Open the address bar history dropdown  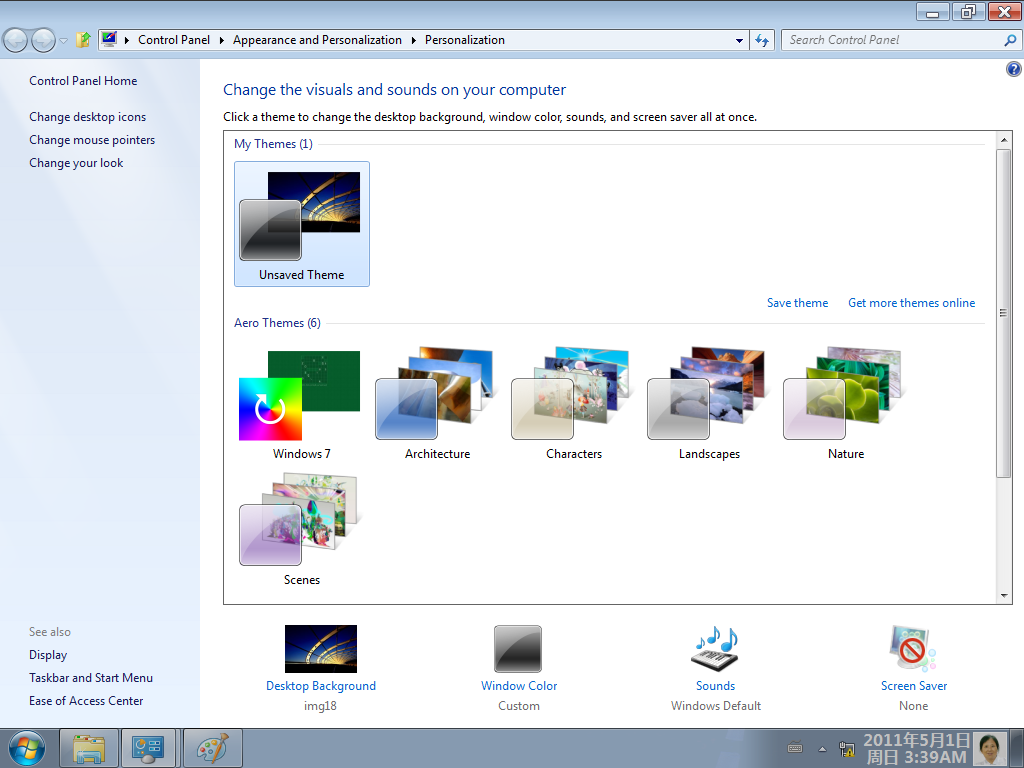point(739,40)
